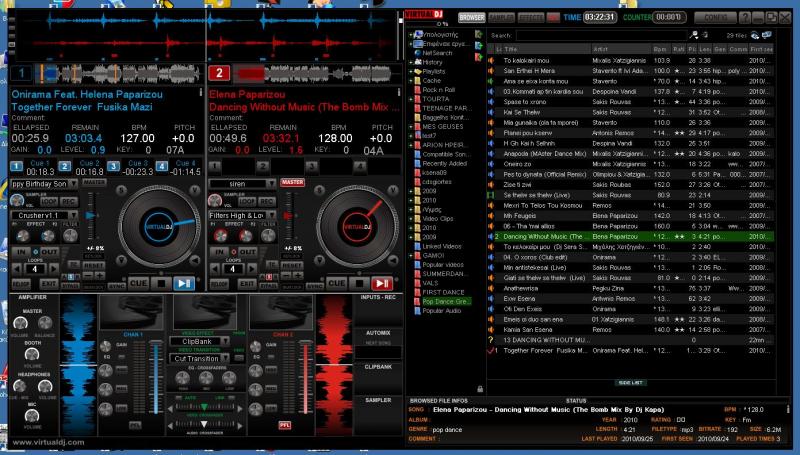This screenshot has height=455, width=800.
Task: Toggle sampler LOOP on deck 2
Action: (x=247, y=201)
